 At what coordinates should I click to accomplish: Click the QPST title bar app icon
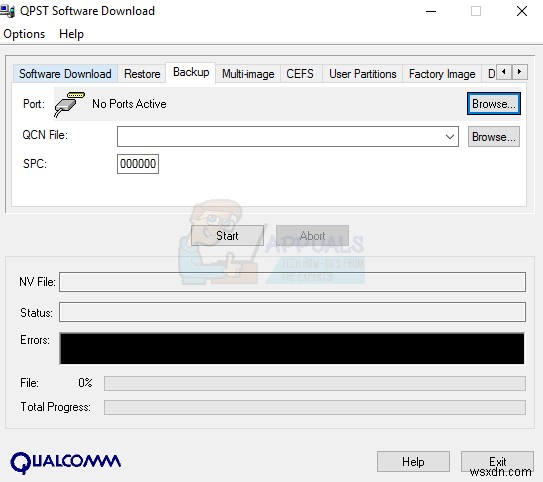pyautogui.click(x=7, y=11)
